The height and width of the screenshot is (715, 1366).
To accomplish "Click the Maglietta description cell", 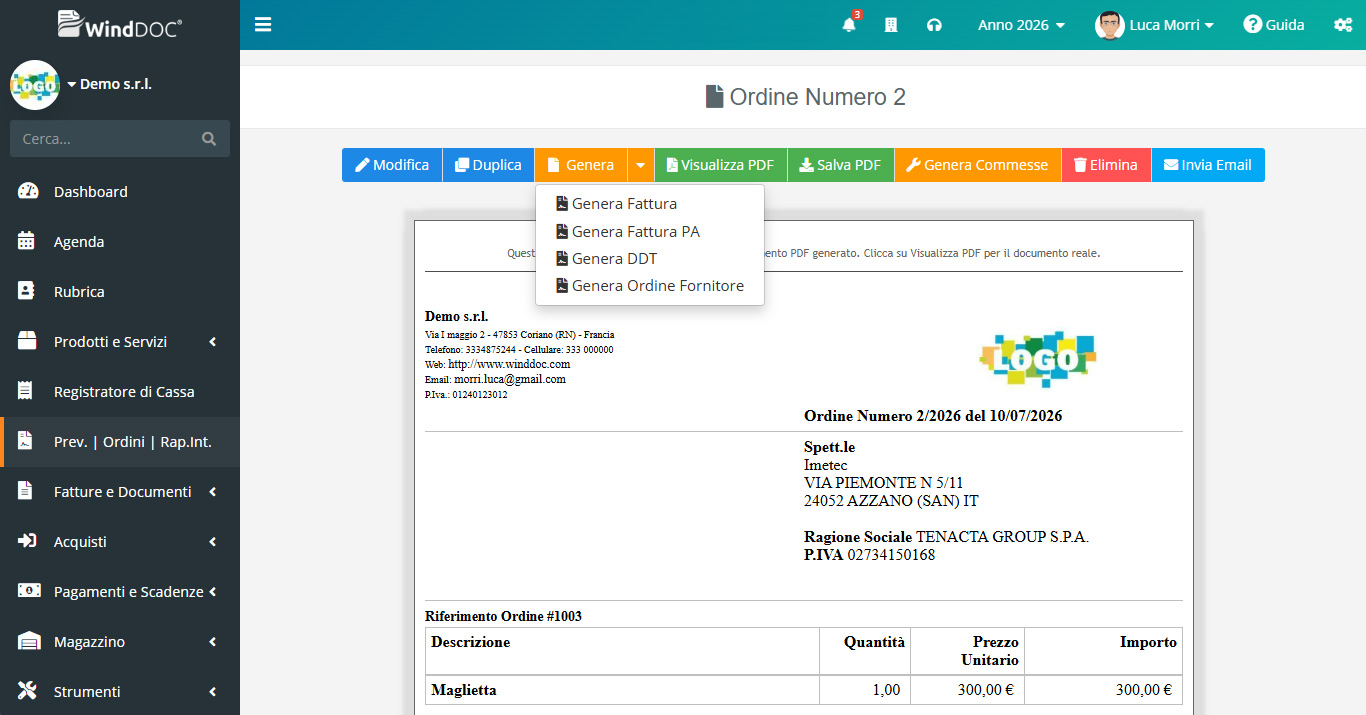I will click(x=622, y=690).
